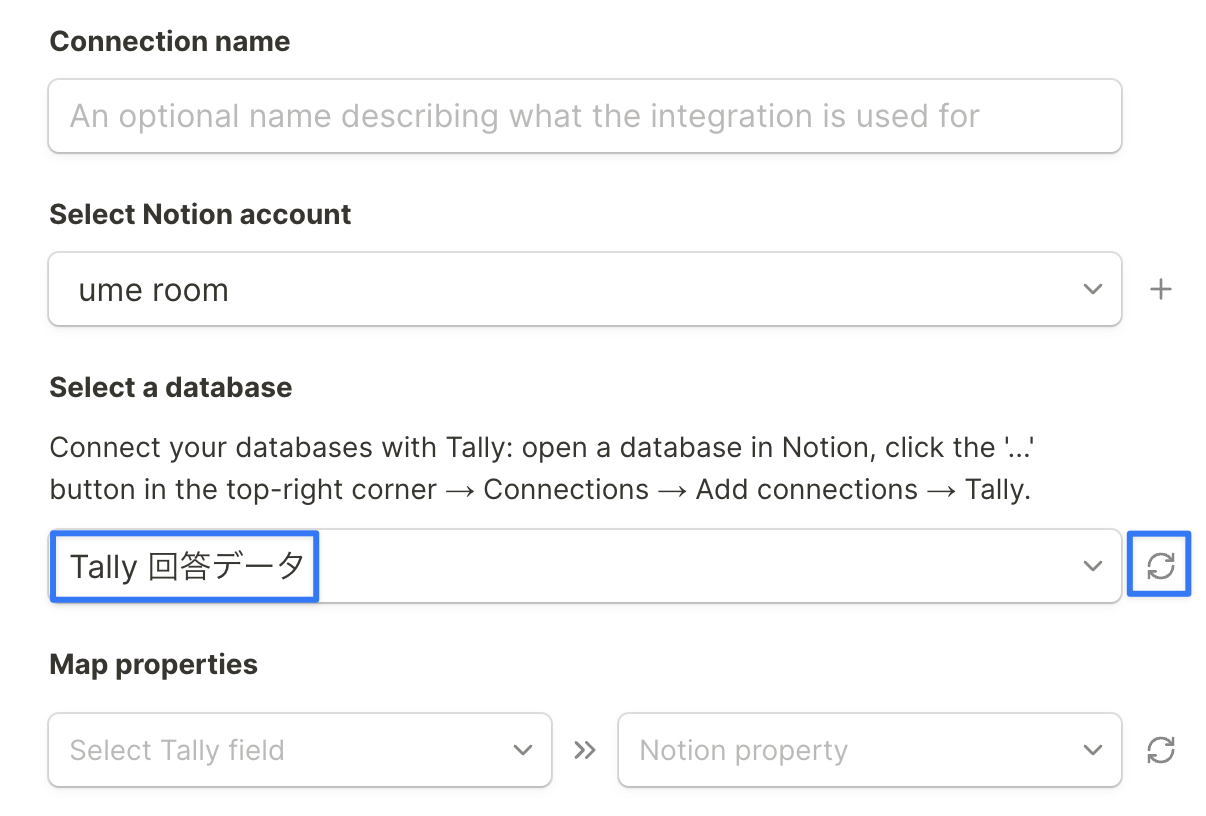
Task: Add a new Notion account with plus icon
Action: click(1161, 290)
